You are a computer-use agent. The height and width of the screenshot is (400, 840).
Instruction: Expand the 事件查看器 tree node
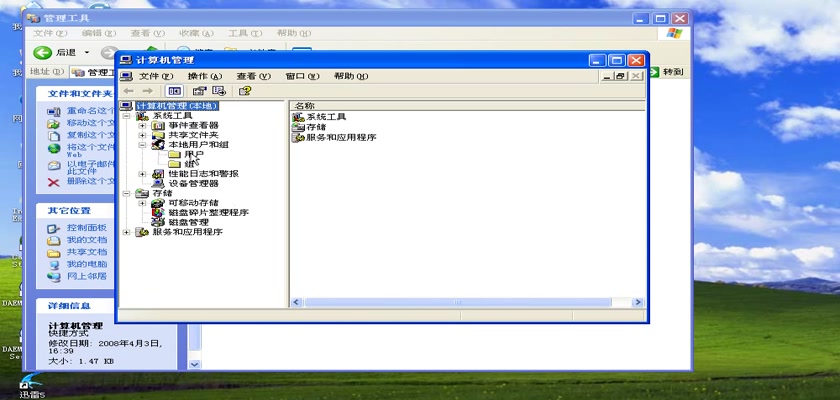click(x=142, y=125)
